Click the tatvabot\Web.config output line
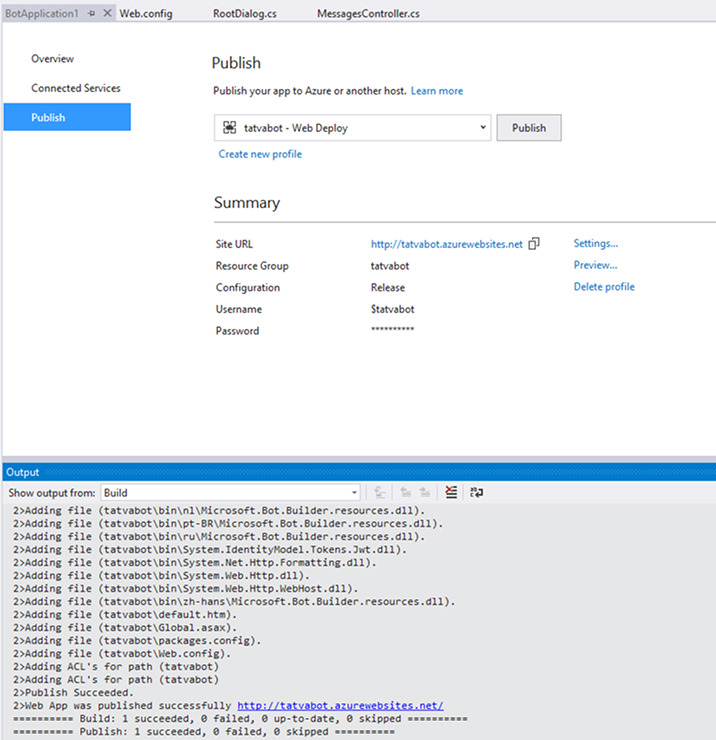716x740 pixels. pyautogui.click(x=122, y=653)
